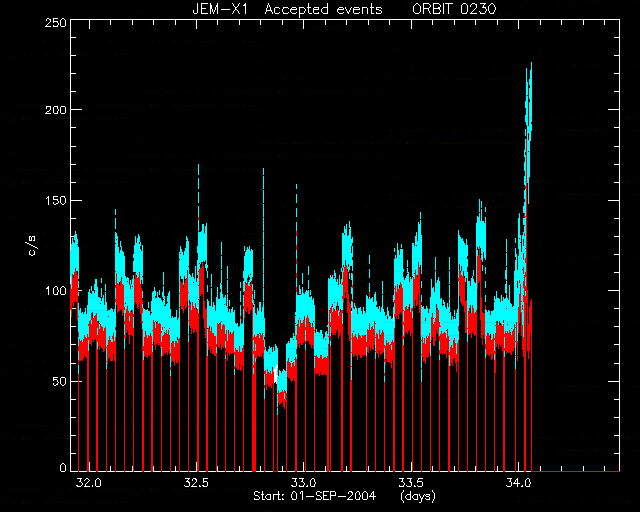Screen dimensions: 640x512
Task: Click the cyan spike near 32.5
Action: [x=198, y=192]
